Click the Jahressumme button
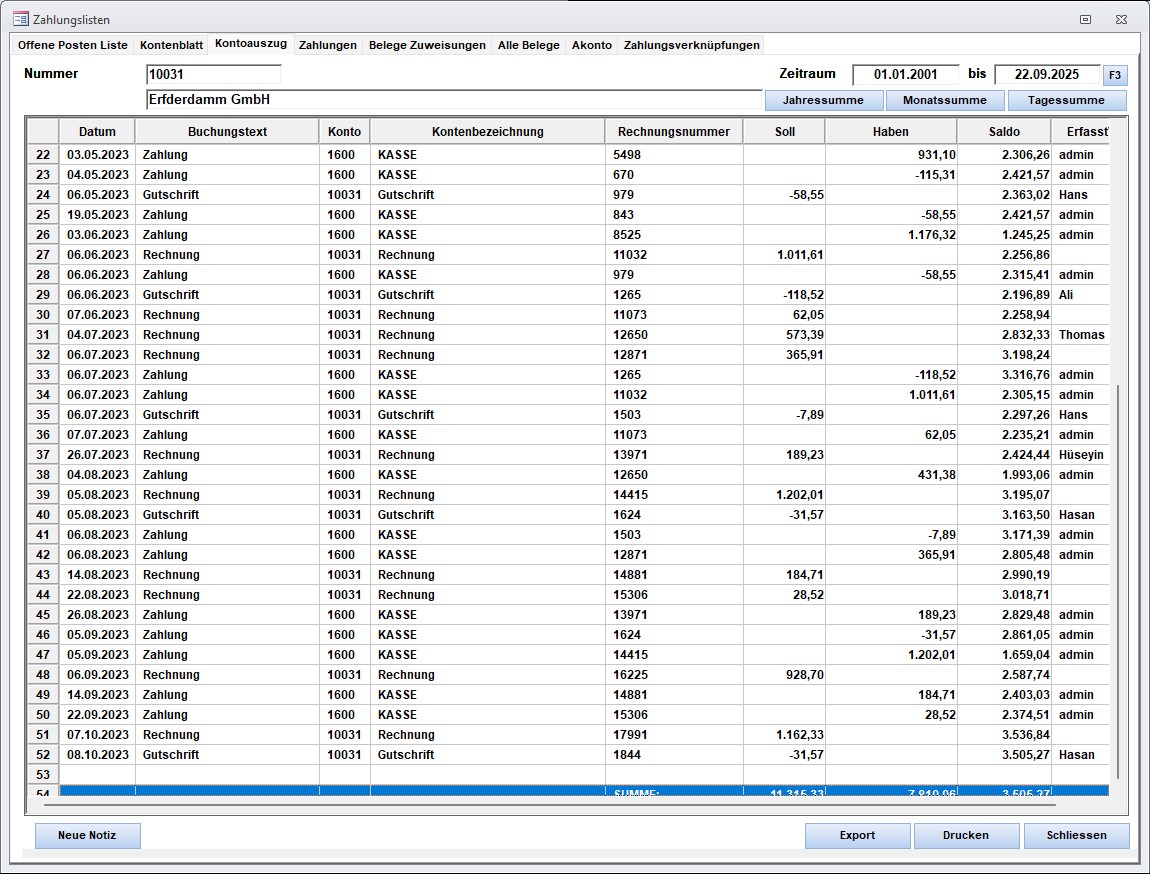Image resolution: width=1150 pixels, height=874 pixels. click(824, 100)
